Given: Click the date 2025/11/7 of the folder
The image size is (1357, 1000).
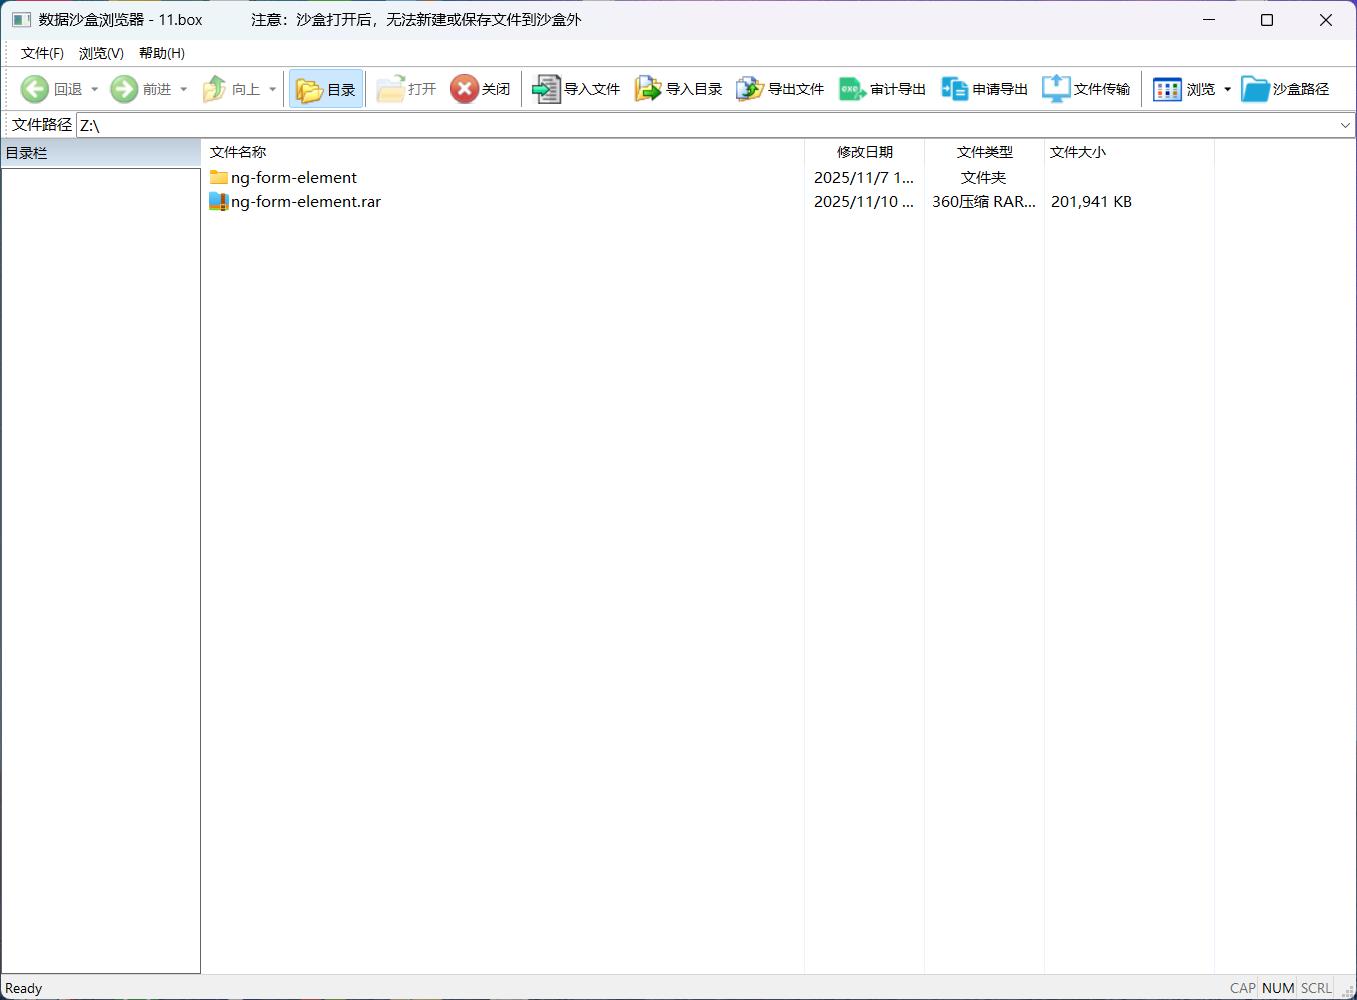Looking at the screenshot, I should click(864, 177).
